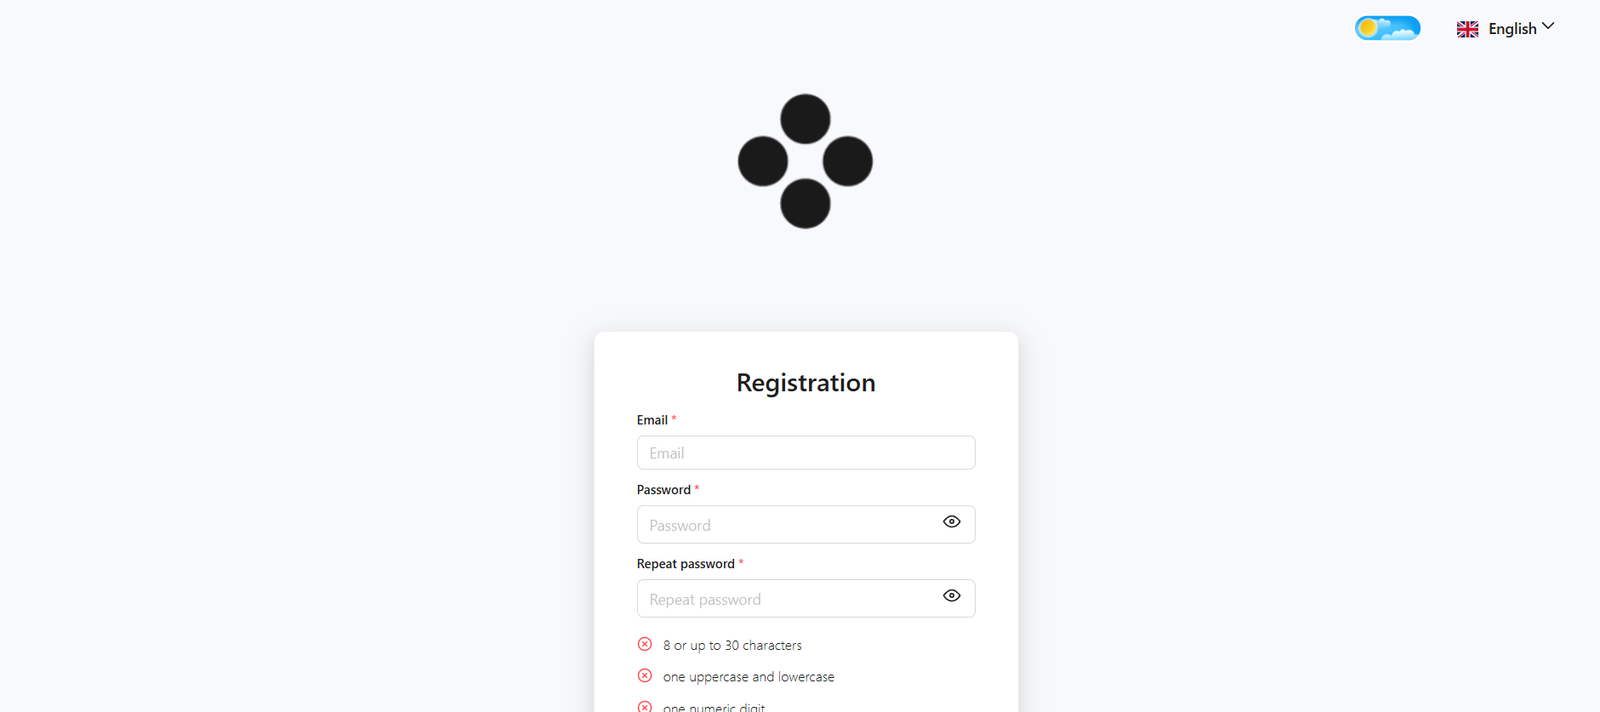Viewport: 1600px width, 712px height.
Task: Click the chevron next to English
Action: (1548, 27)
